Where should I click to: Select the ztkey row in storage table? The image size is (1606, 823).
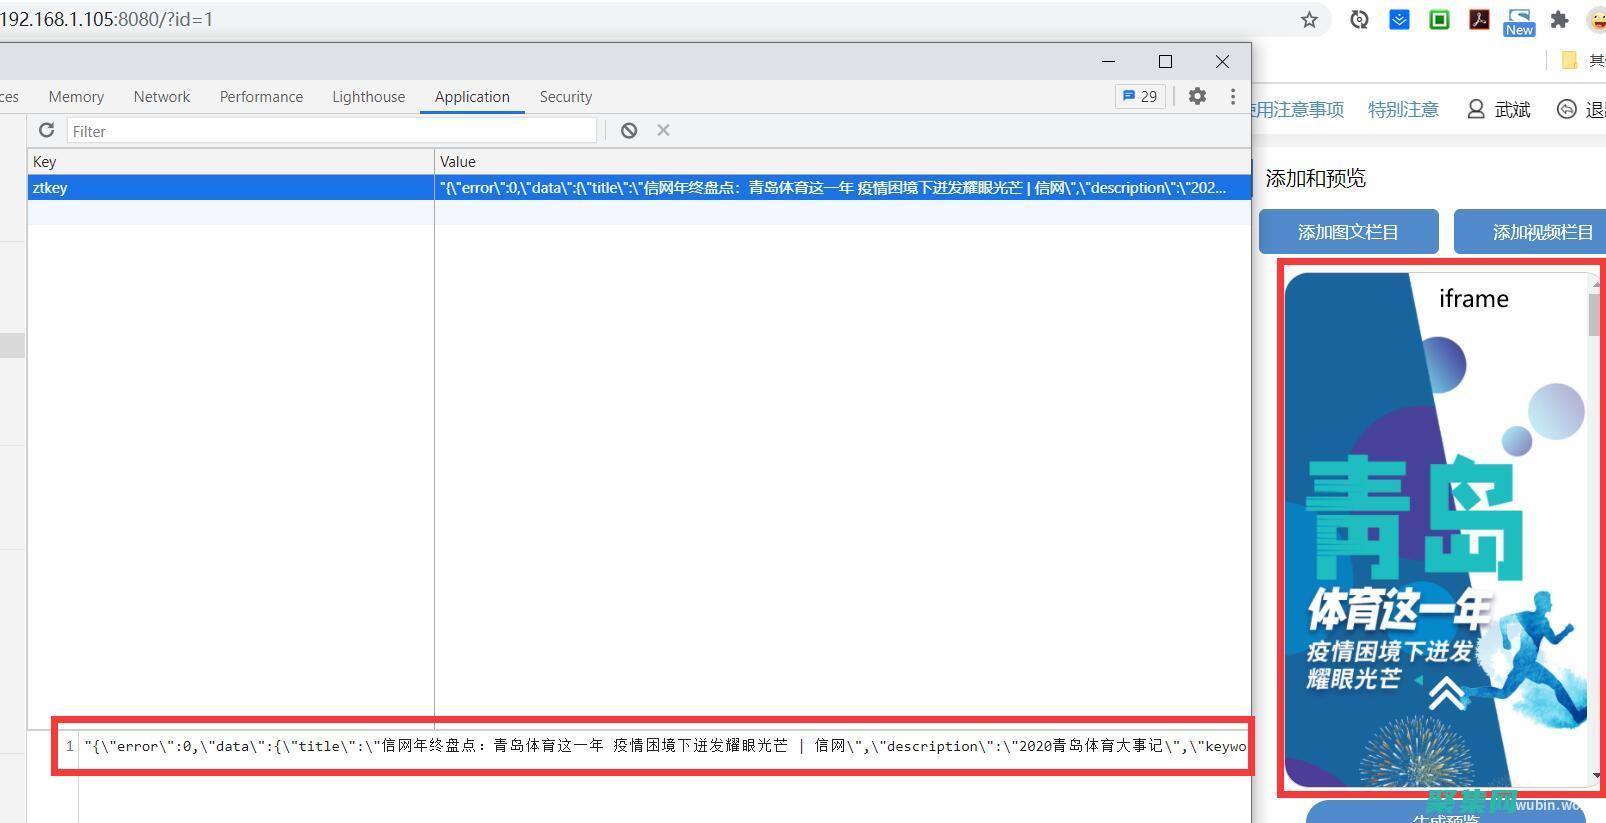click(x=230, y=188)
